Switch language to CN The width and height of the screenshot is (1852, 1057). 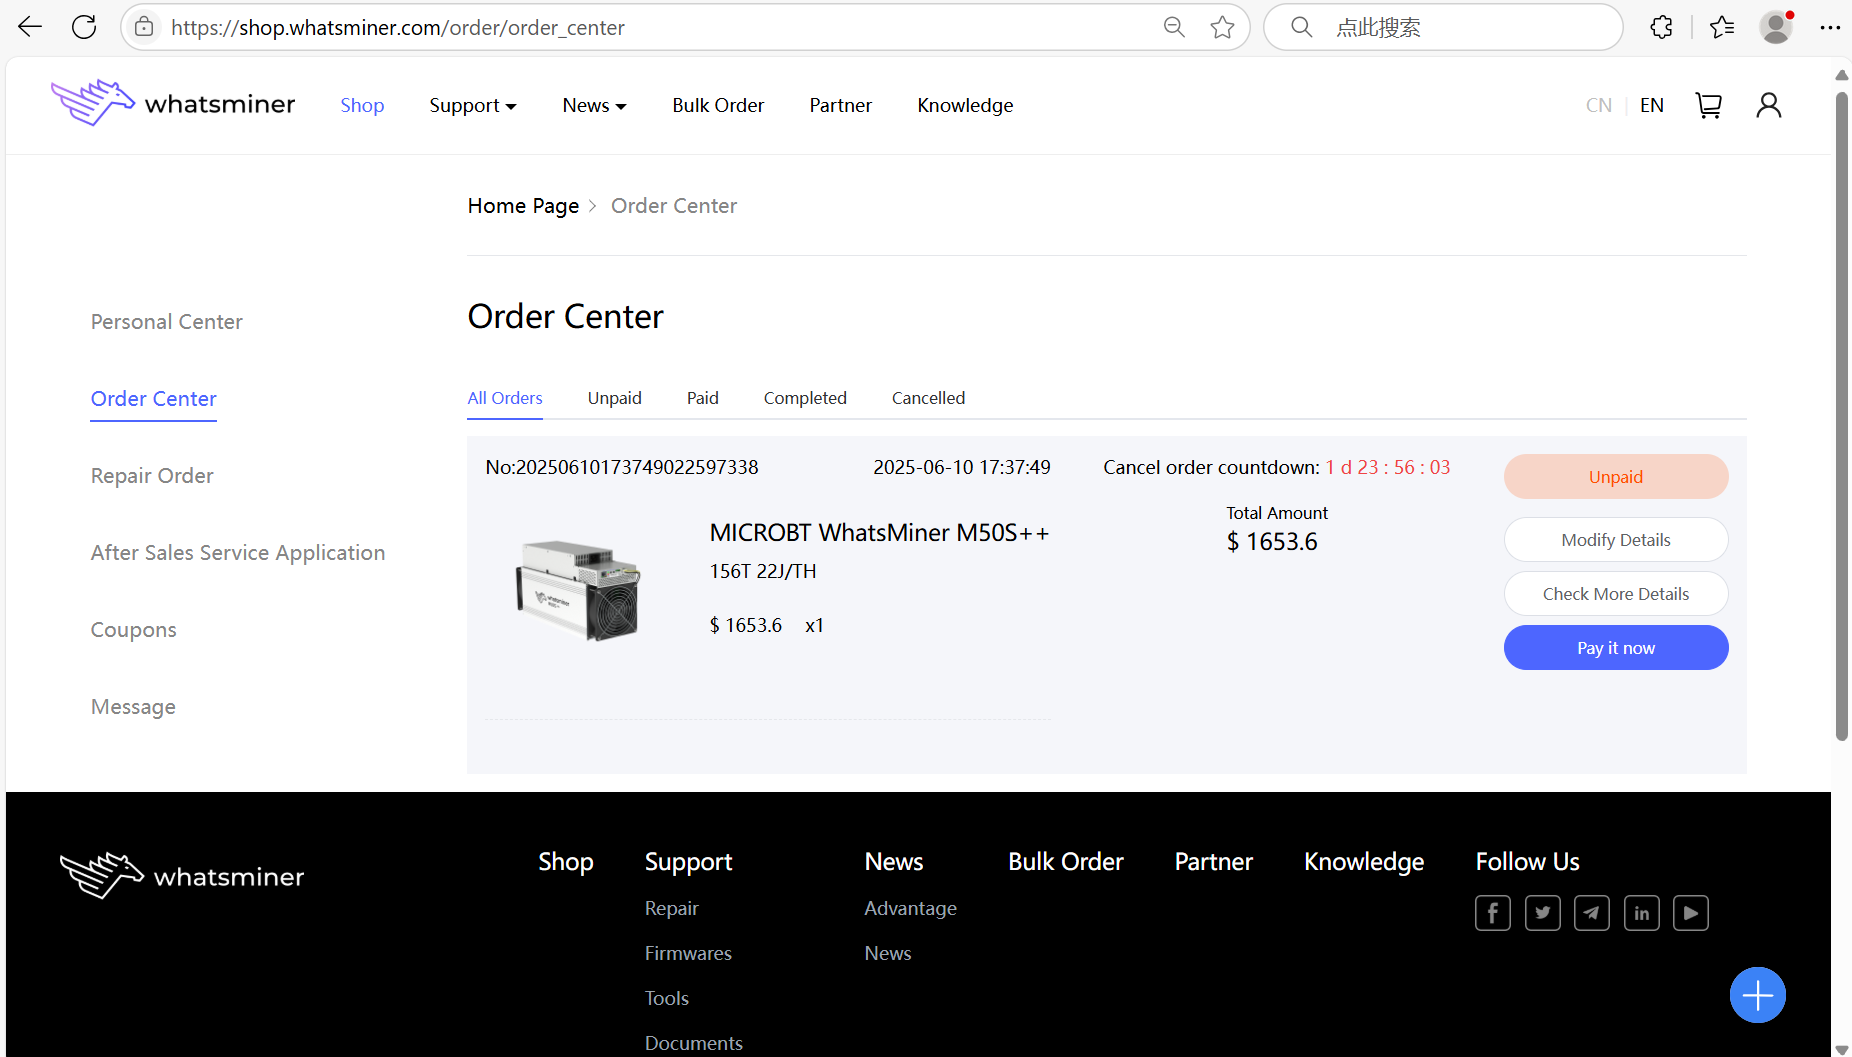click(x=1599, y=105)
